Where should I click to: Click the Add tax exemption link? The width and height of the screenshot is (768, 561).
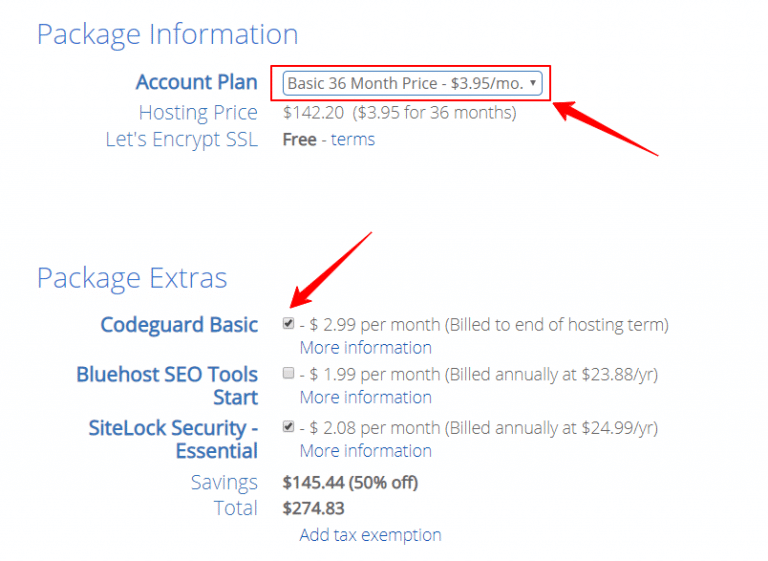click(370, 535)
